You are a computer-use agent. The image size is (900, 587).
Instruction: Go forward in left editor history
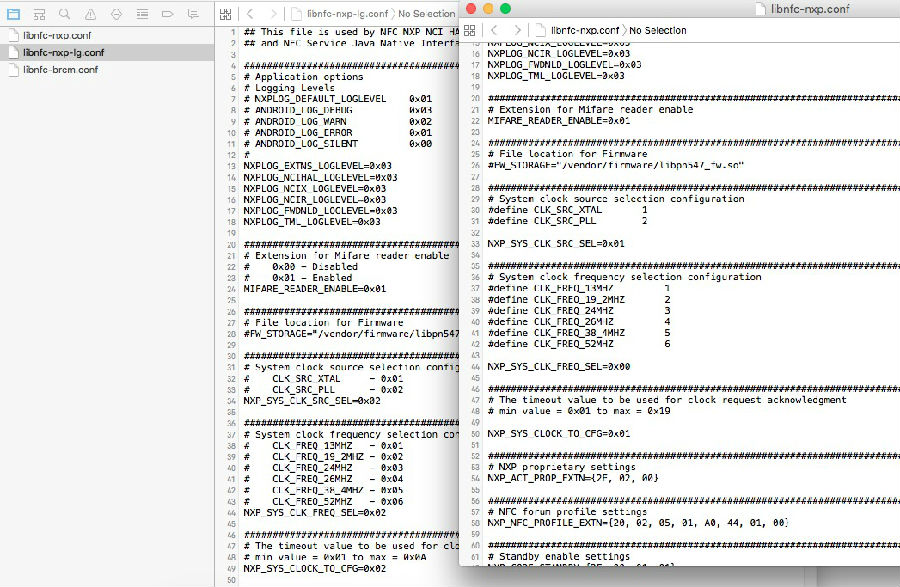[272, 14]
